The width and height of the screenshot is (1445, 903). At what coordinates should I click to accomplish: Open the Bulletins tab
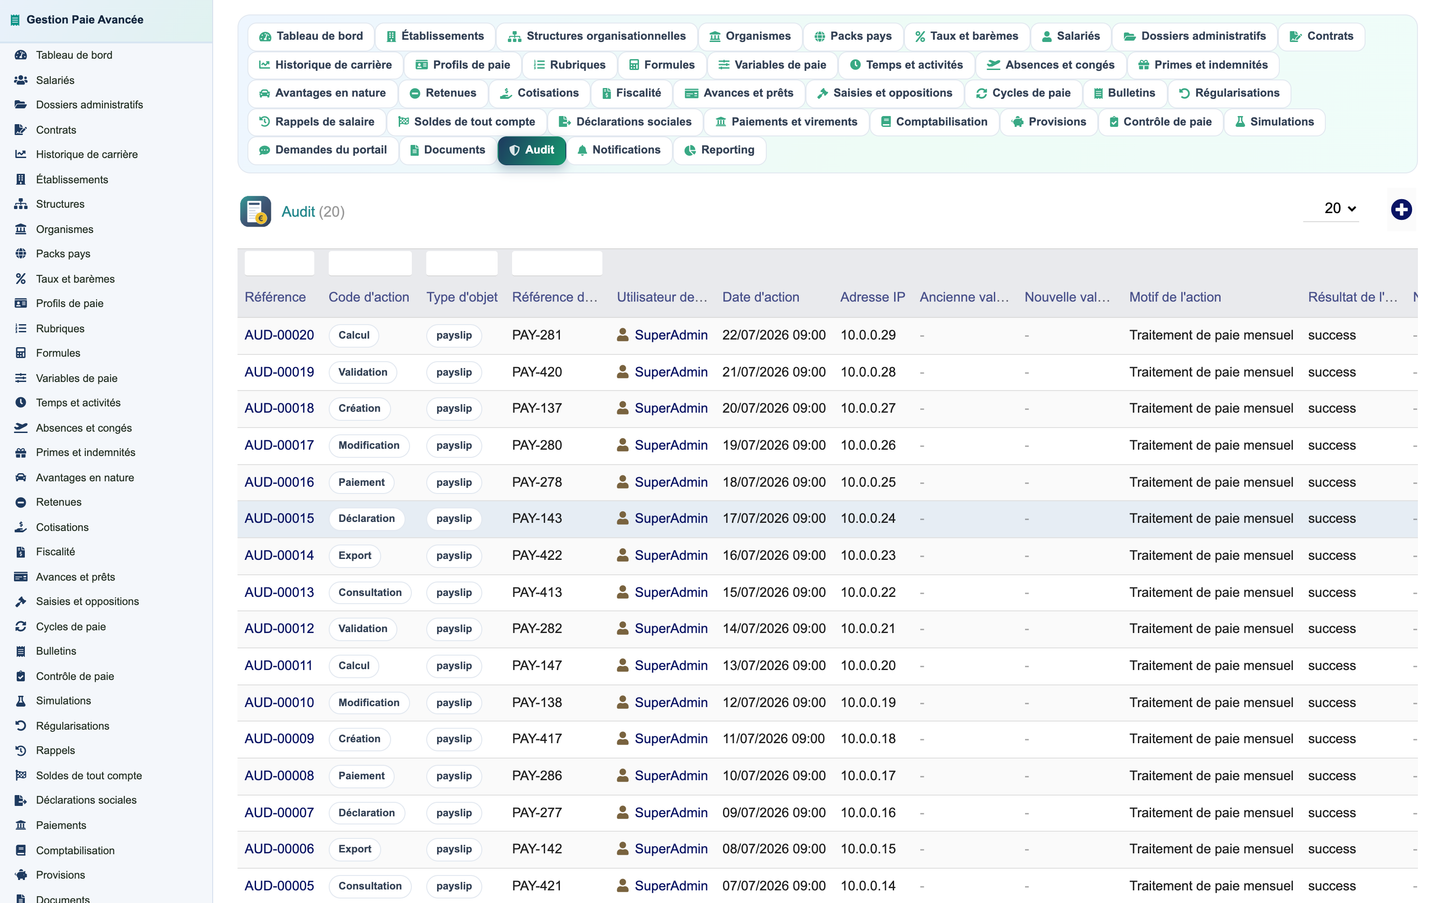pos(1124,93)
